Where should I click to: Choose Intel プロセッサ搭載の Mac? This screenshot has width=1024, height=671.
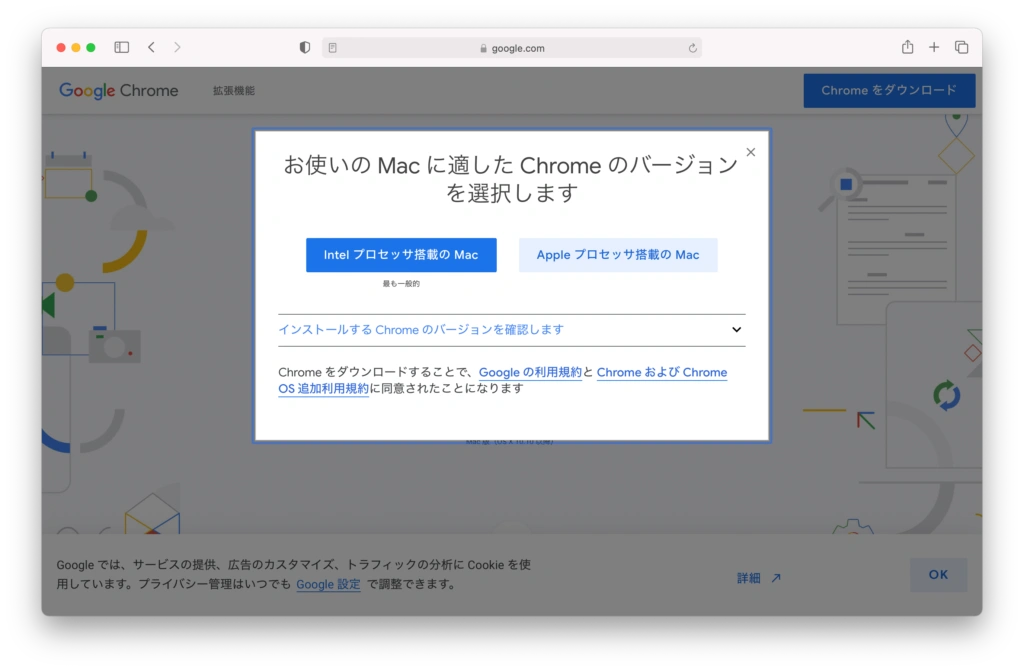pos(401,255)
